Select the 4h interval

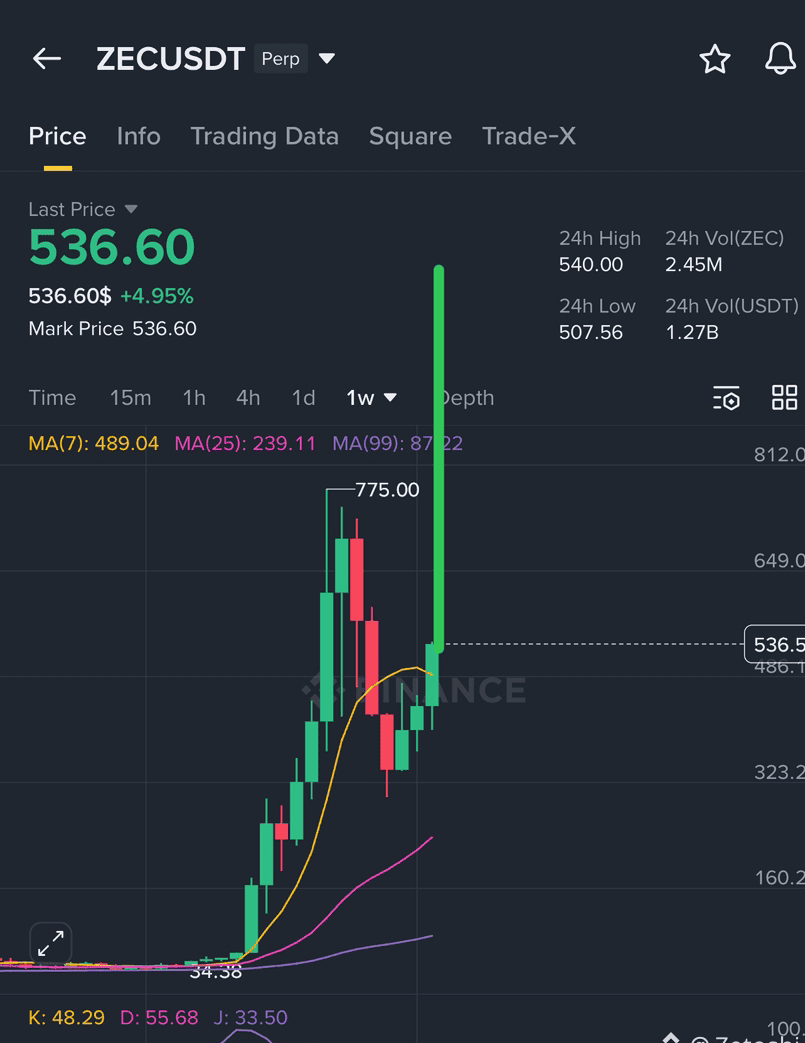point(248,398)
